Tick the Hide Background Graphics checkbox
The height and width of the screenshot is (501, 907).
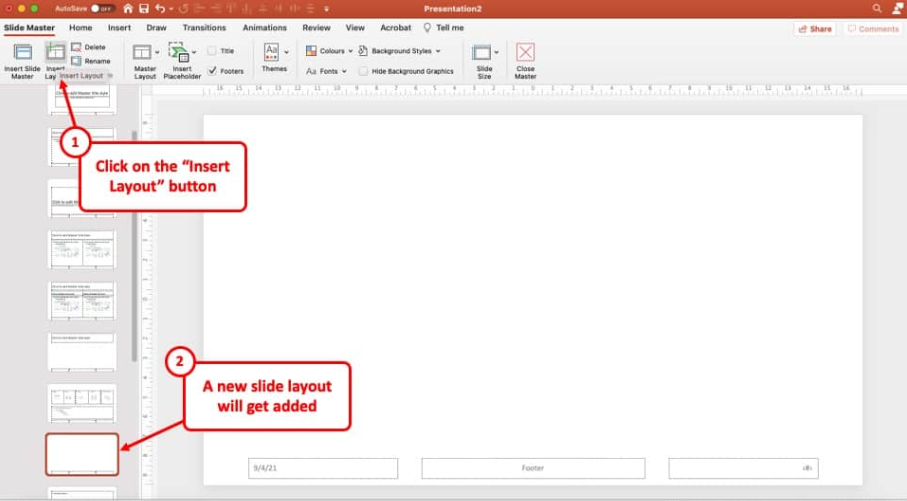click(x=363, y=71)
